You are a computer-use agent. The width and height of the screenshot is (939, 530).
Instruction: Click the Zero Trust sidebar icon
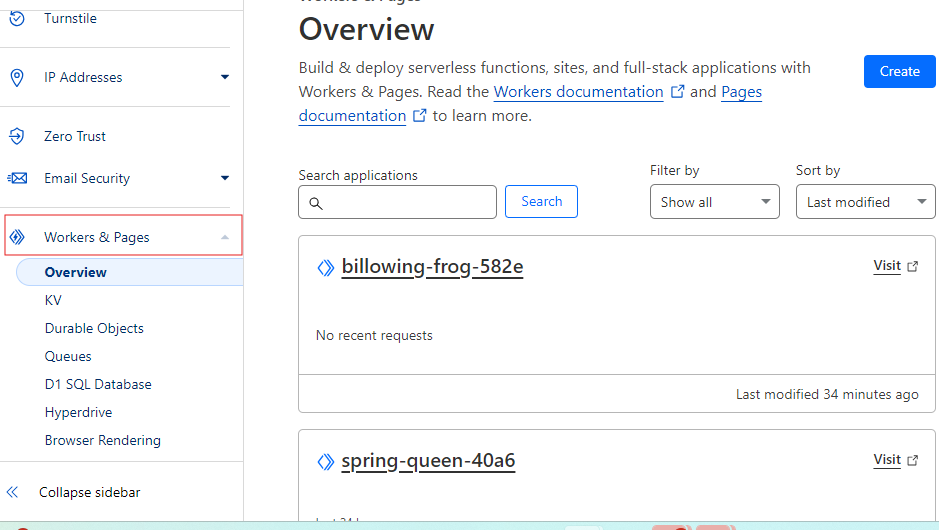[x=16, y=136]
